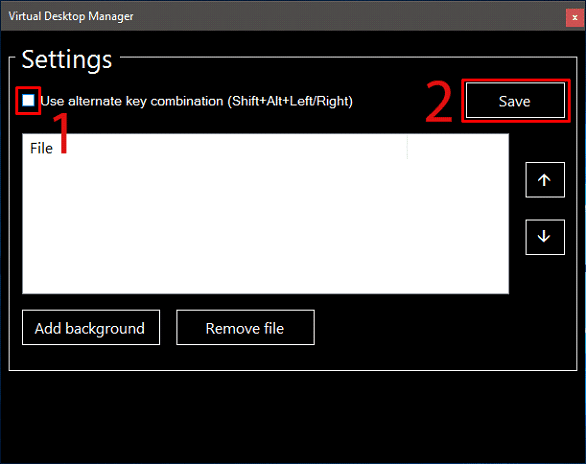Viewport: 586px width, 464px height.
Task: Click inside the empty background file list
Action: (x=265, y=226)
